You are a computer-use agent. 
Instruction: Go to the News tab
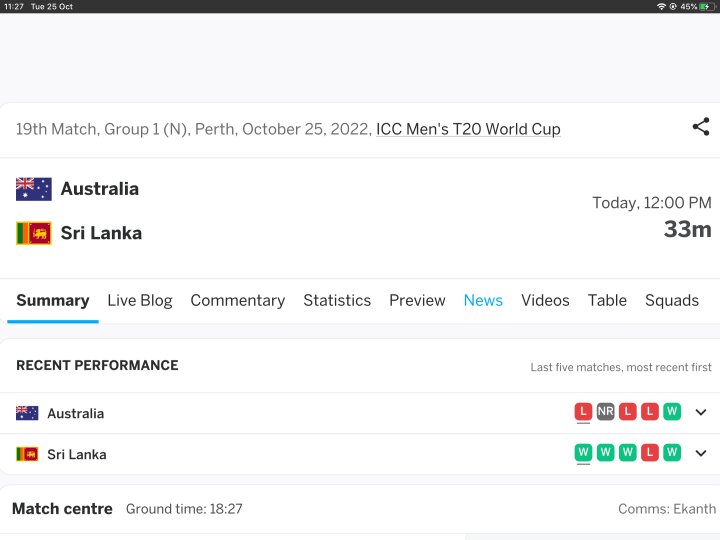[x=483, y=300]
